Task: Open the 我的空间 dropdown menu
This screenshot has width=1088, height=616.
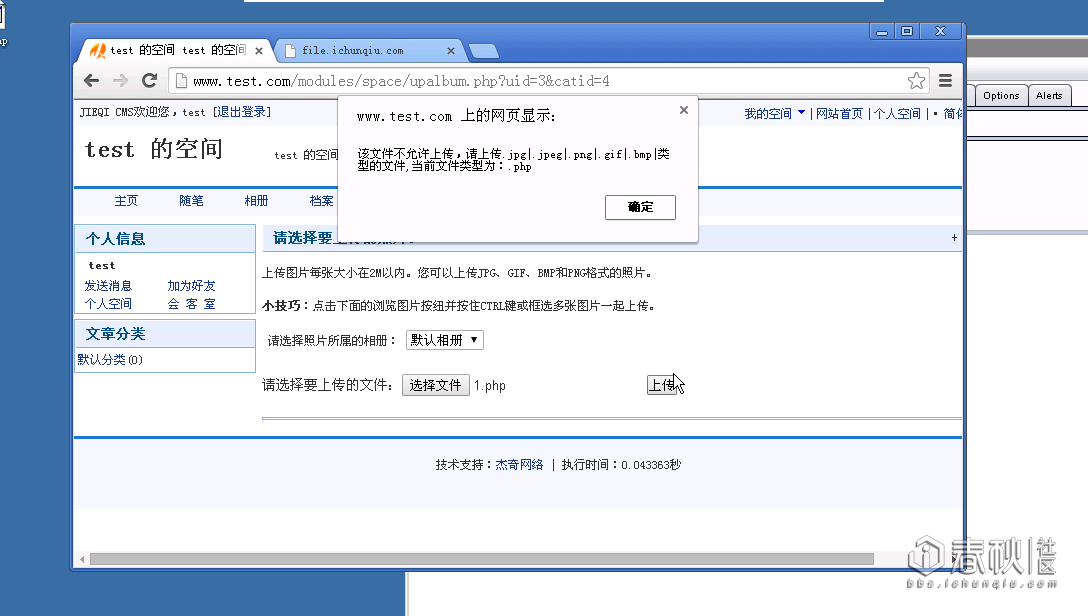Action: point(774,113)
